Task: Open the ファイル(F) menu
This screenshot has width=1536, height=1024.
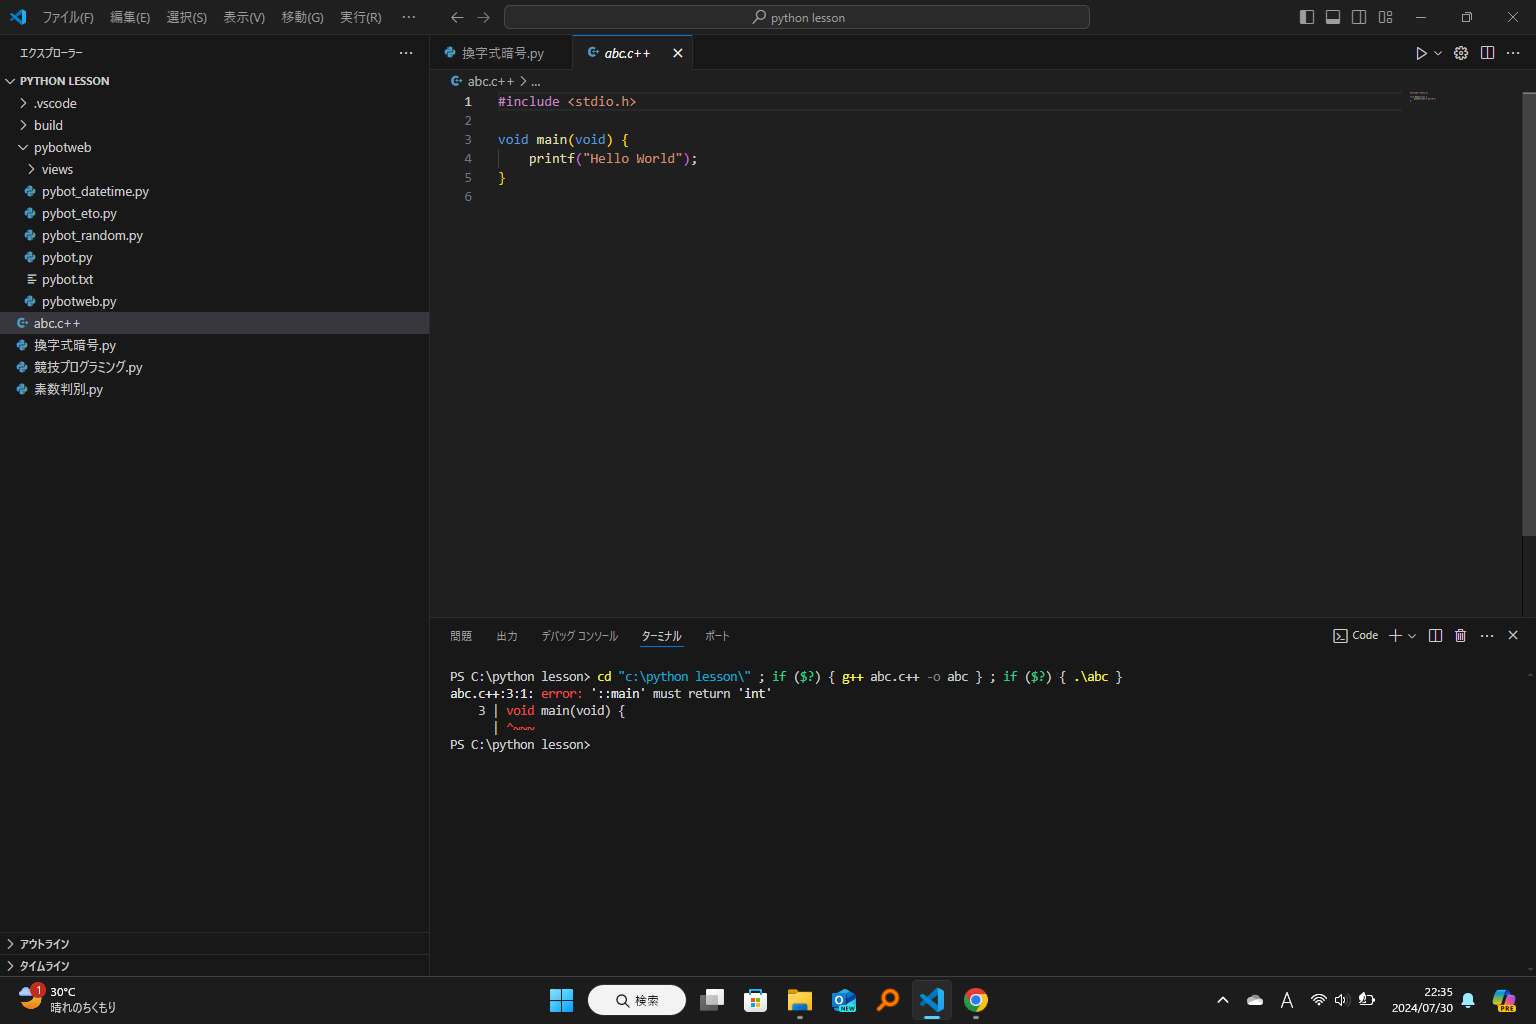Action: pos(68,17)
